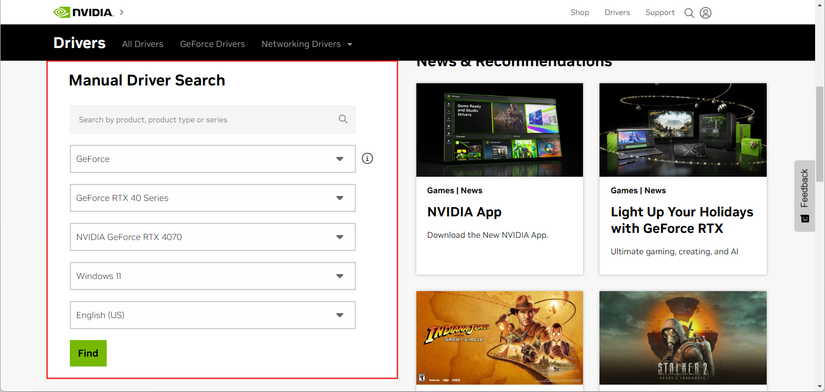Open Shop link in header

(580, 12)
